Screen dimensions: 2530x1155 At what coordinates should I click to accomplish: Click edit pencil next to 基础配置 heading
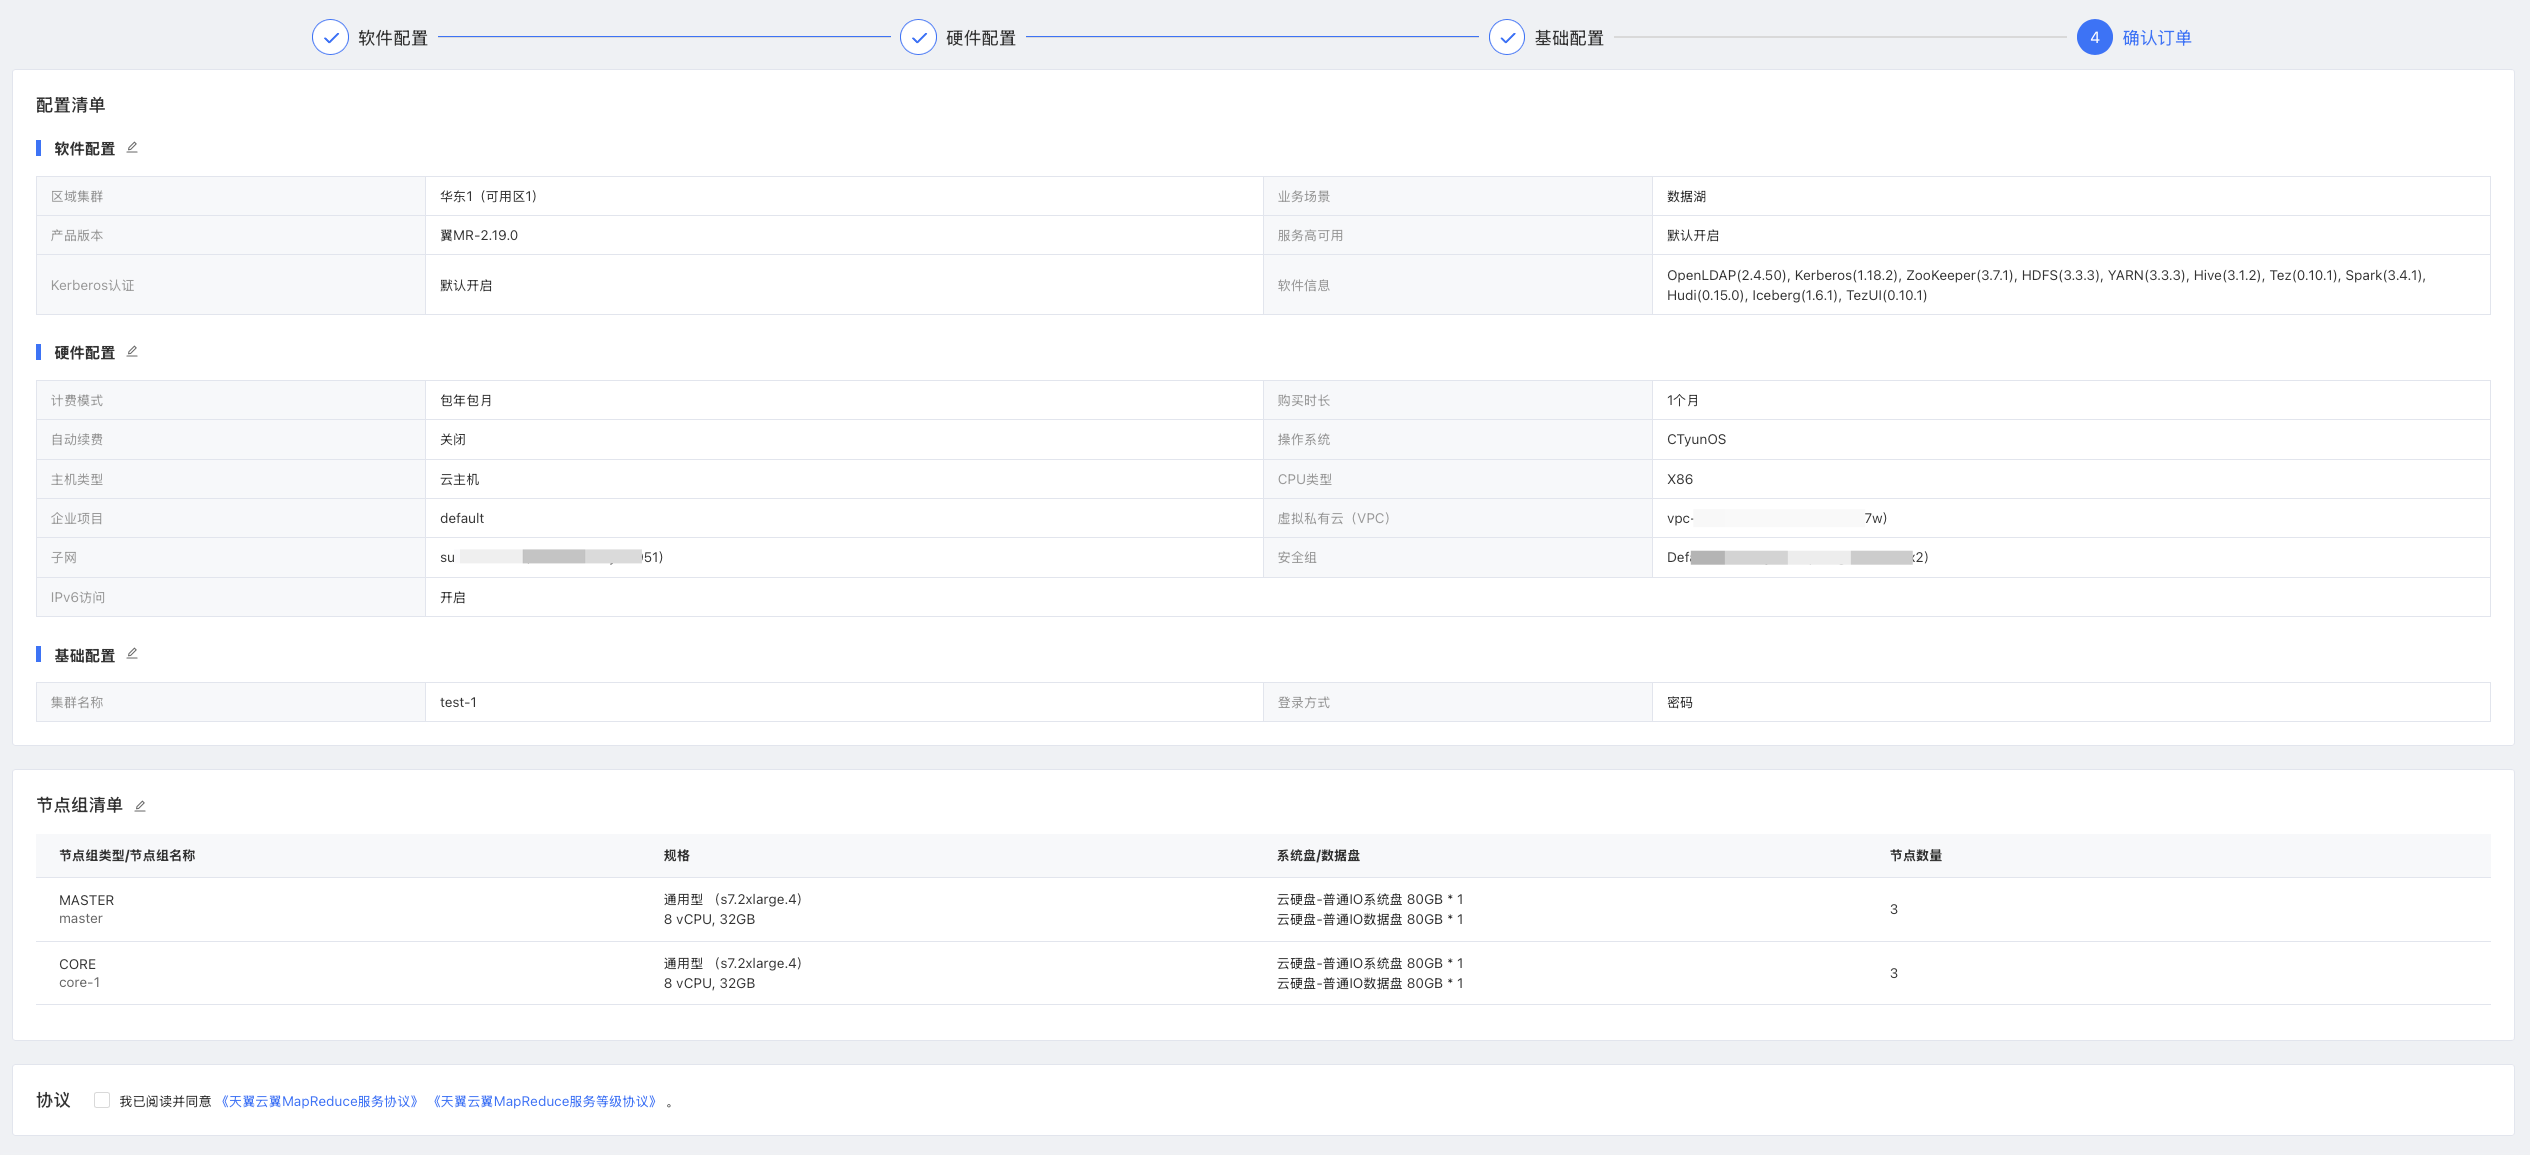pos(132,654)
